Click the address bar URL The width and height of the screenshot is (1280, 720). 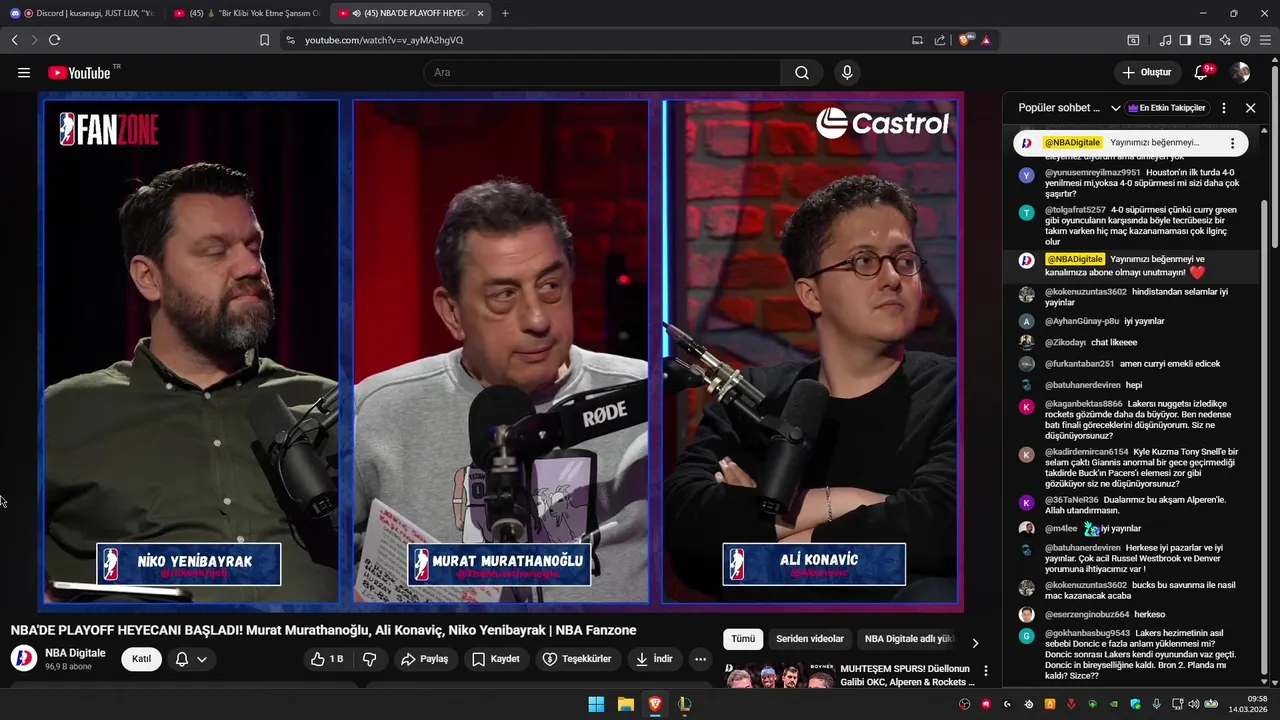click(x=383, y=40)
